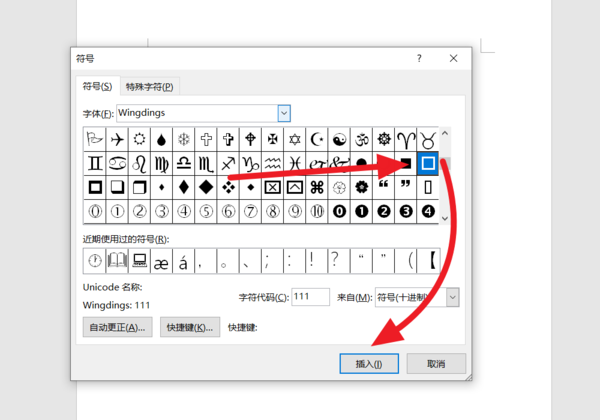
Task: Click the Wingdings font name field
Action: [x=197, y=113]
